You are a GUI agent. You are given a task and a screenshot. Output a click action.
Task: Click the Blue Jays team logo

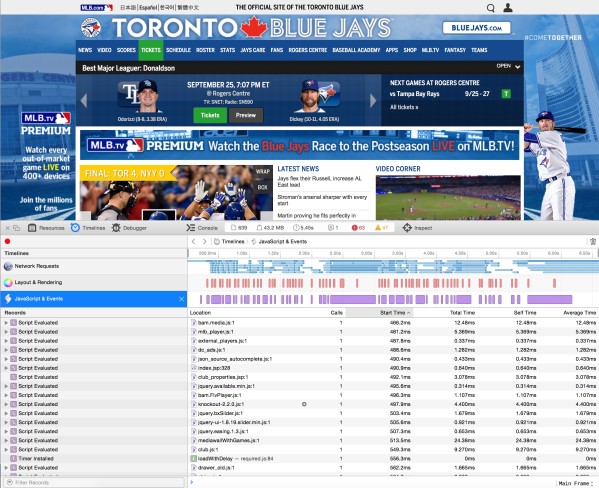pyautogui.click(x=91, y=28)
